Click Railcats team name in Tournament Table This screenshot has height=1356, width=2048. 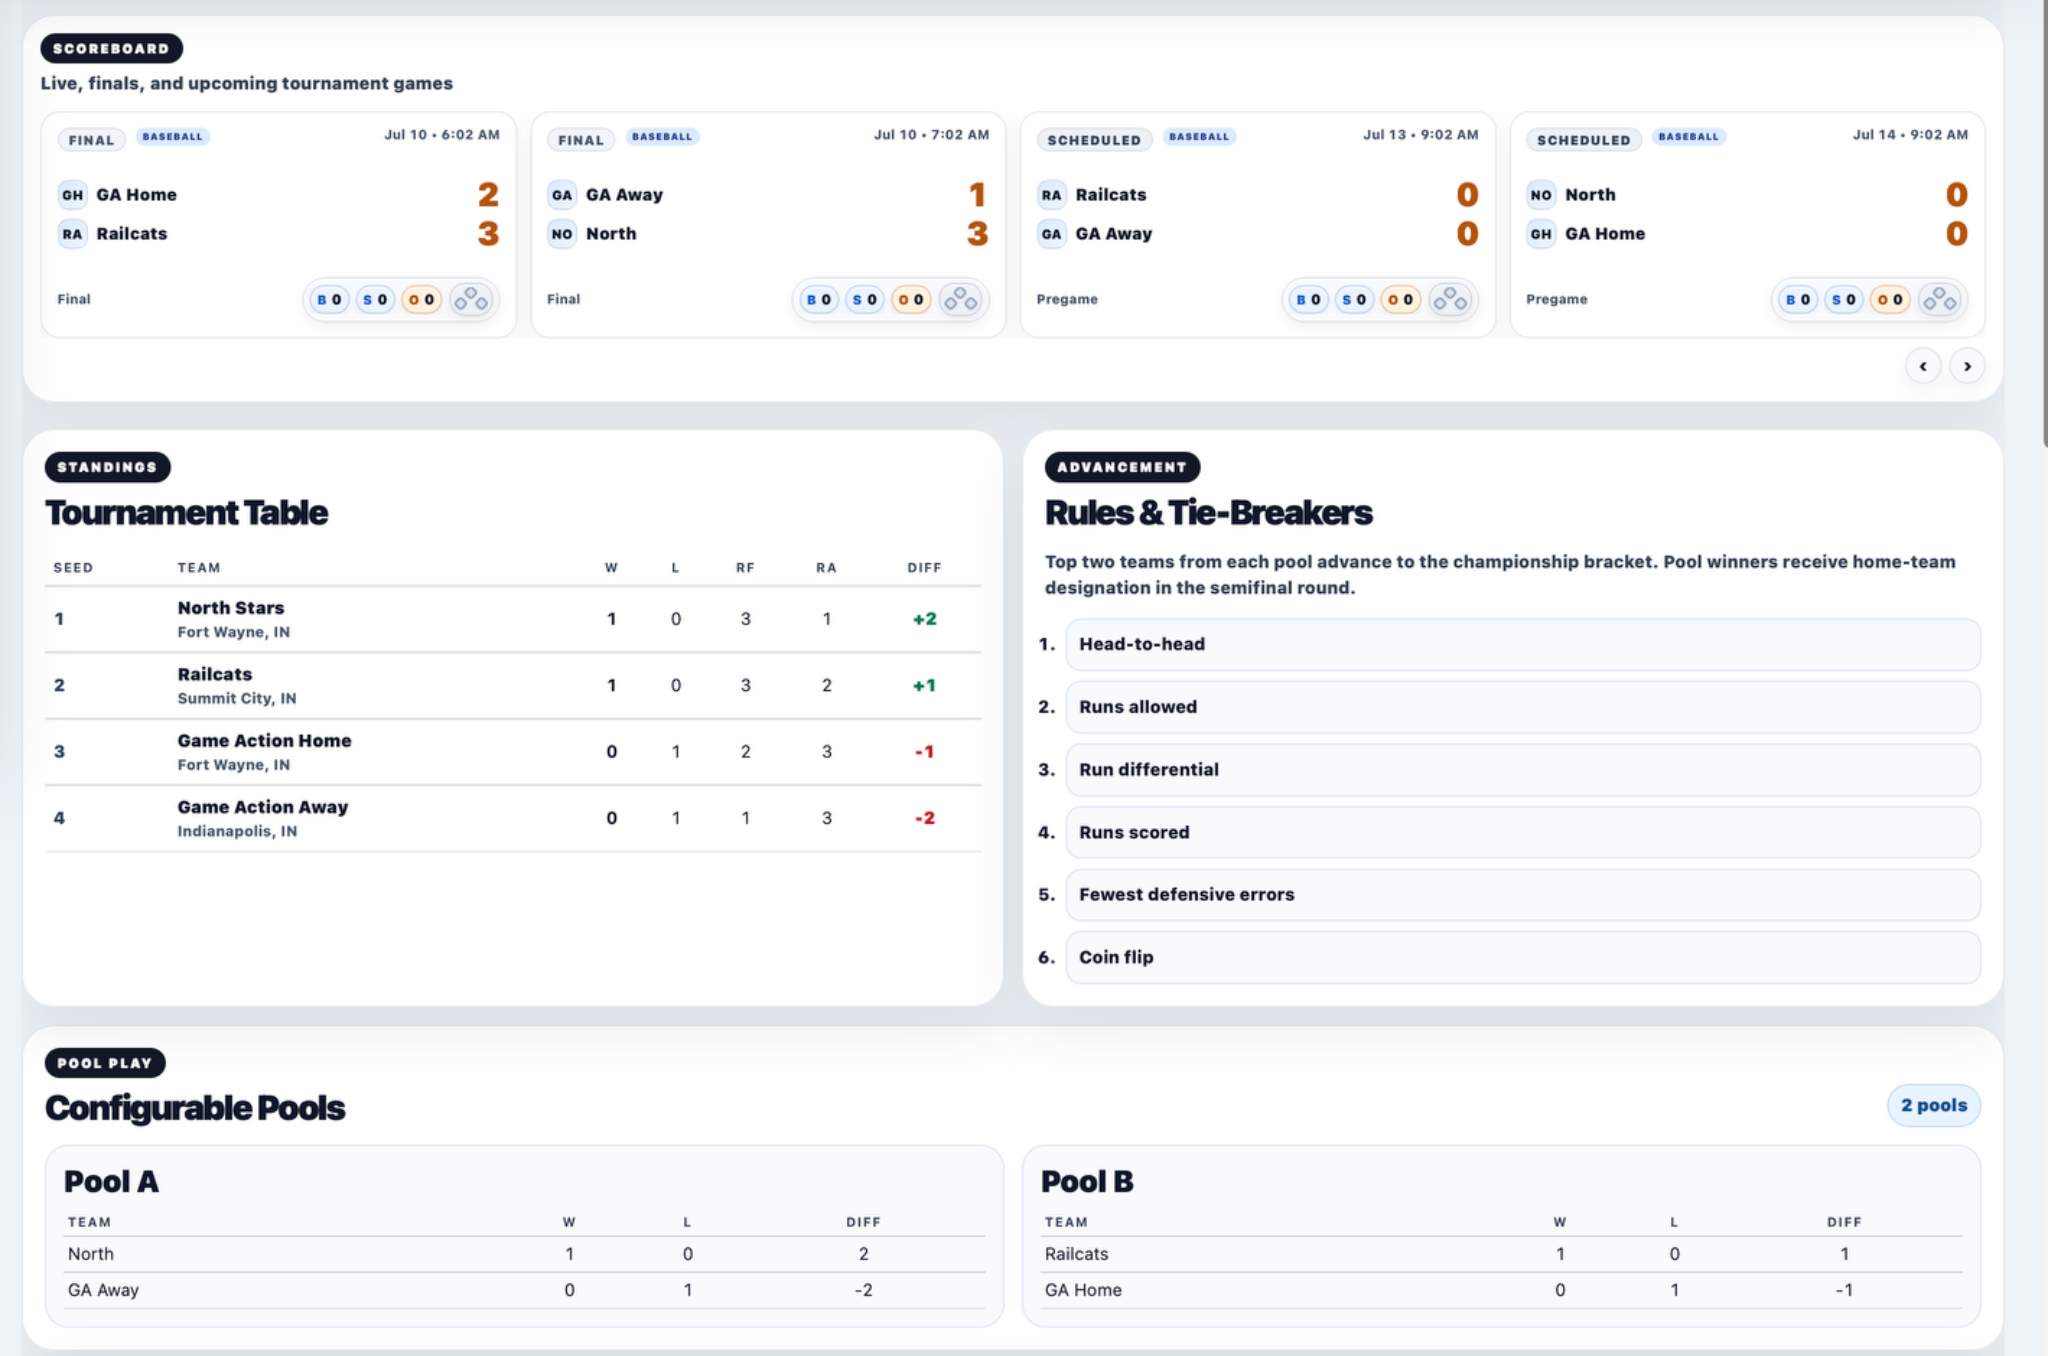[x=215, y=674]
